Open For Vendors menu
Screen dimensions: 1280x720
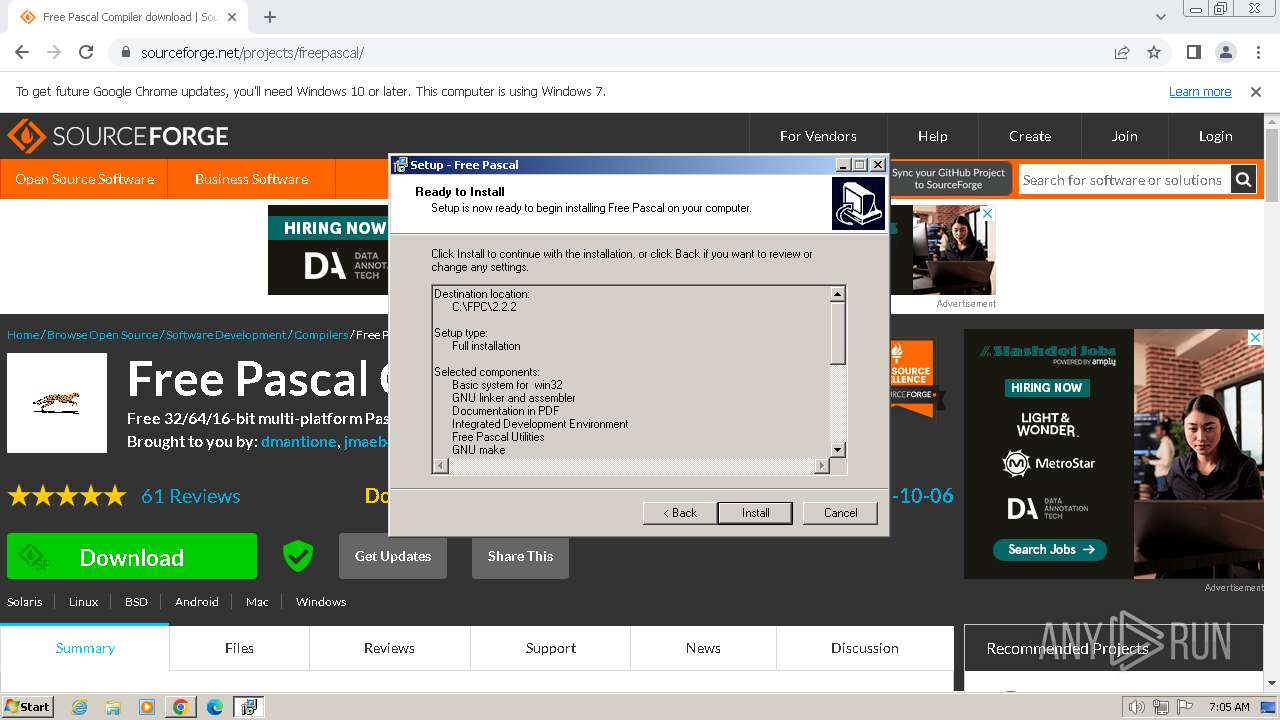coord(818,136)
